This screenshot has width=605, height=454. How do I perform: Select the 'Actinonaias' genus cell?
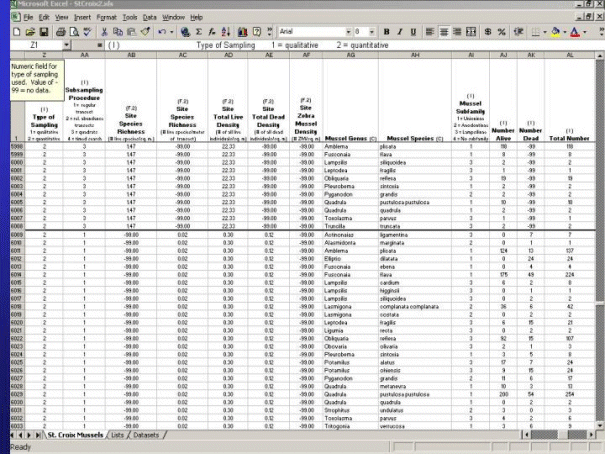[x=350, y=235]
